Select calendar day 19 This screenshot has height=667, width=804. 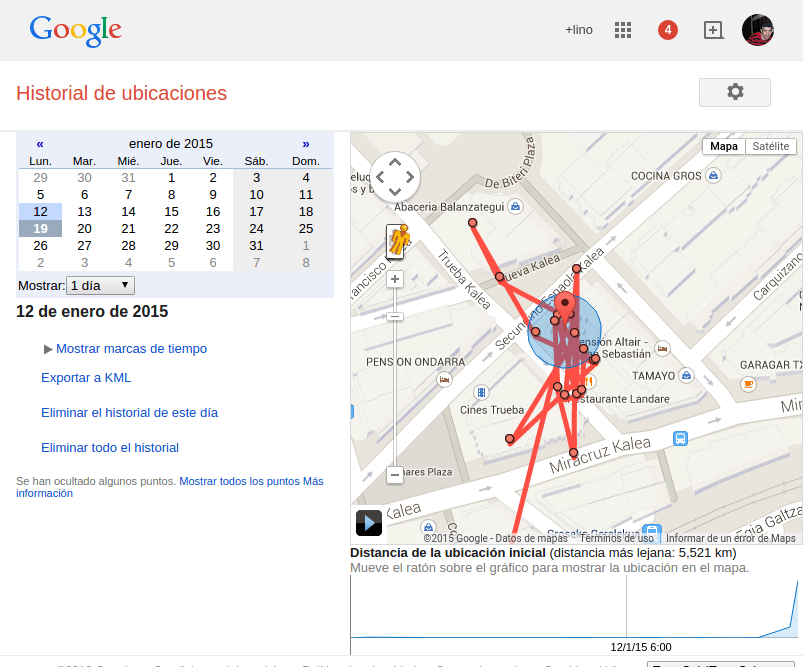[41, 229]
